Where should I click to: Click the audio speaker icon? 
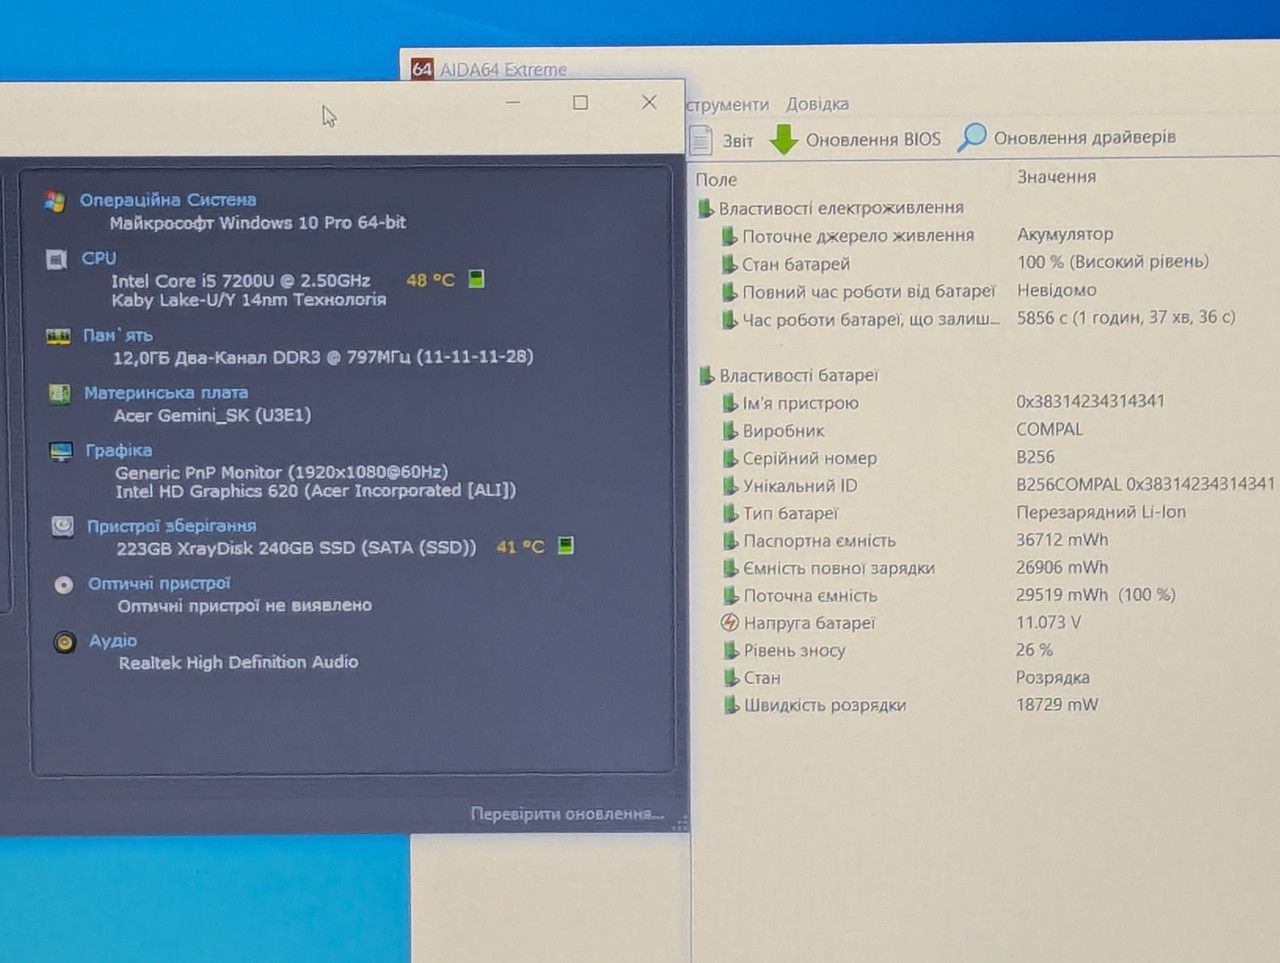[x=65, y=642]
